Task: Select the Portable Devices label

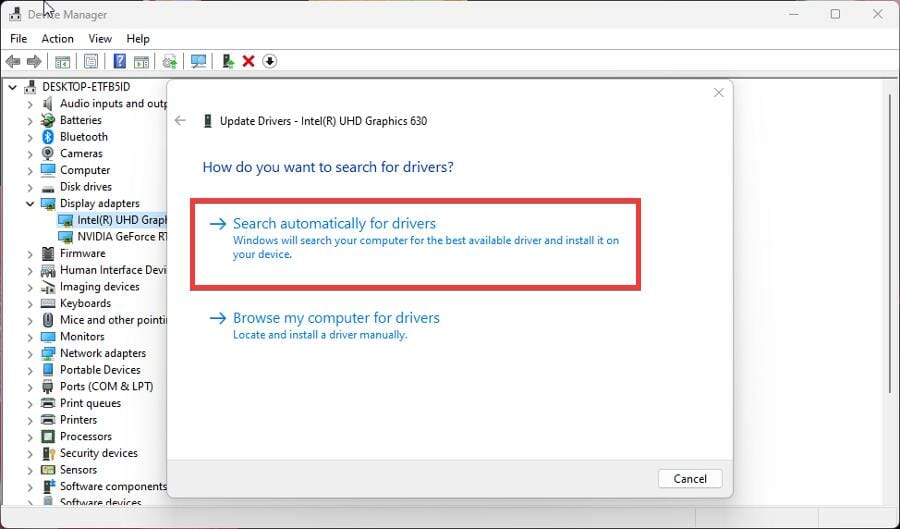Action: [x=100, y=370]
